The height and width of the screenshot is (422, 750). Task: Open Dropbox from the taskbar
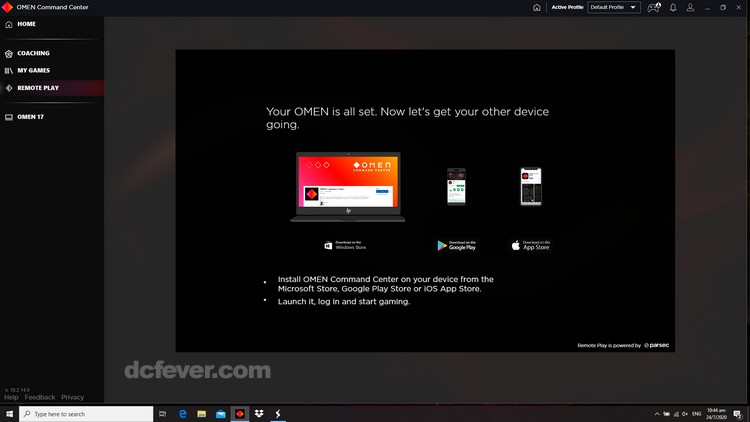pos(259,414)
